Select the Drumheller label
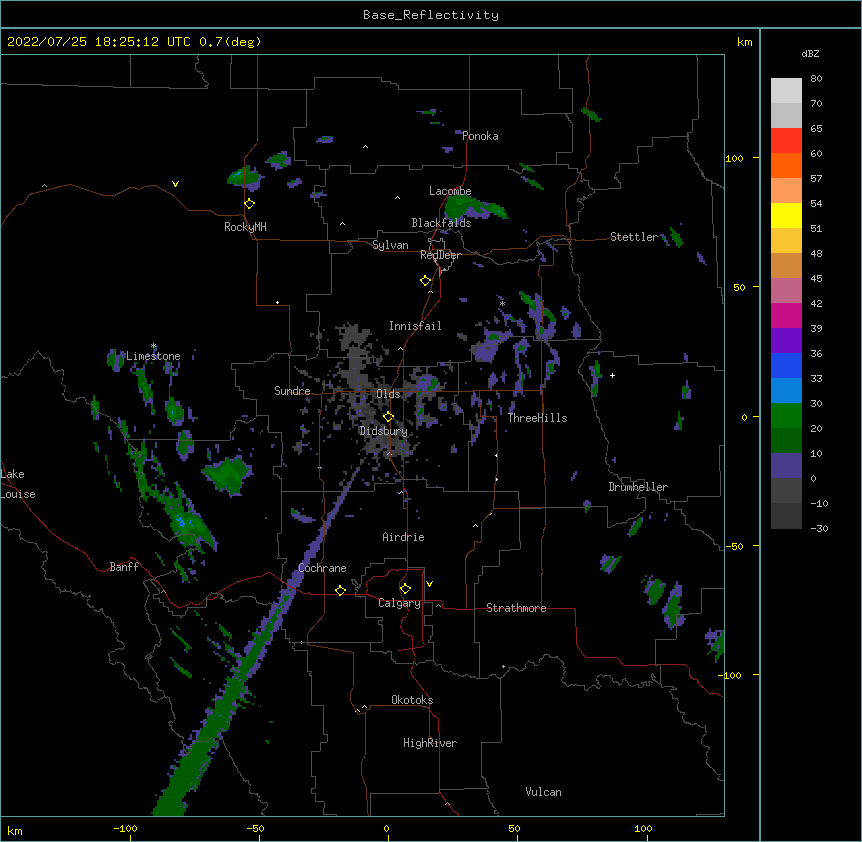Image resolution: width=862 pixels, height=842 pixels. pos(638,487)
